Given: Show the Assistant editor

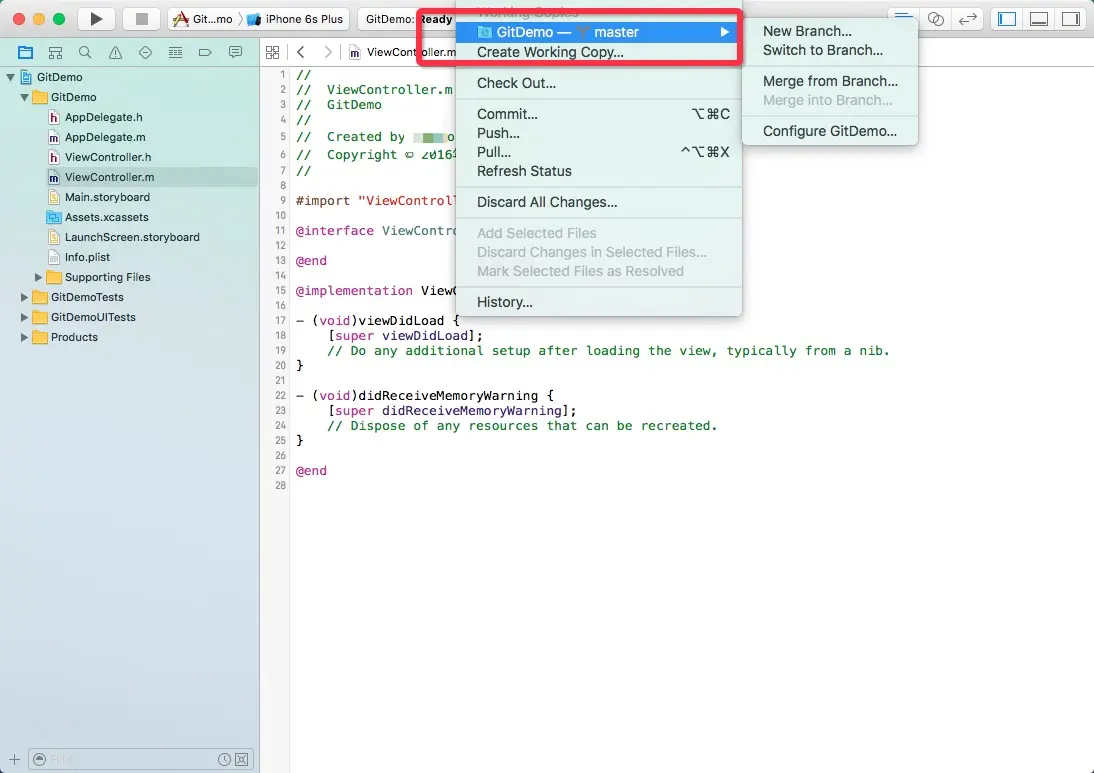Looking at the screenshot, I should (936, 19).
